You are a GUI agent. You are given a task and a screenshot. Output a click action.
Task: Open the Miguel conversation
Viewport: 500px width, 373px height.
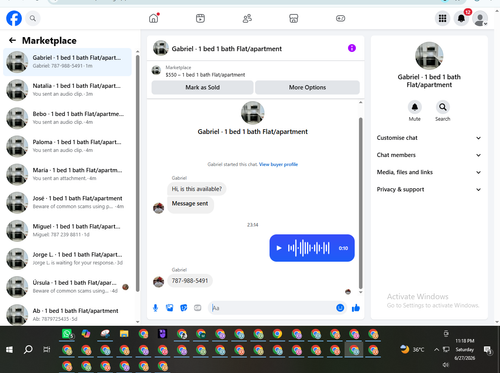click(x=67, y=231)
